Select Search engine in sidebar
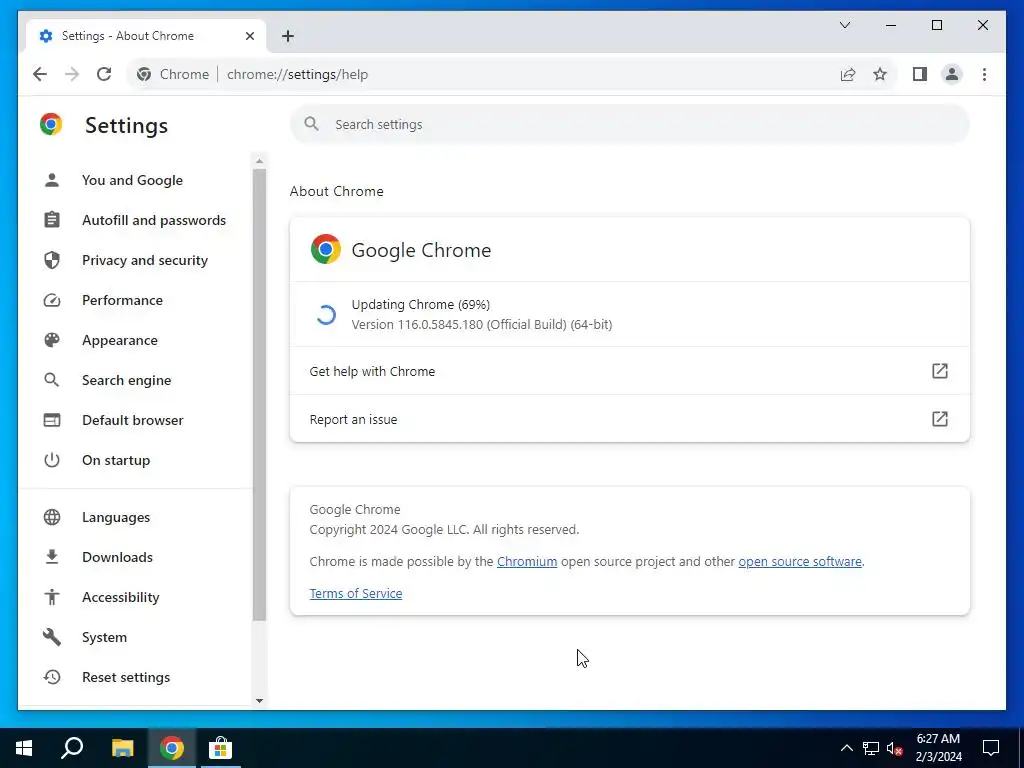 (126, 380)
